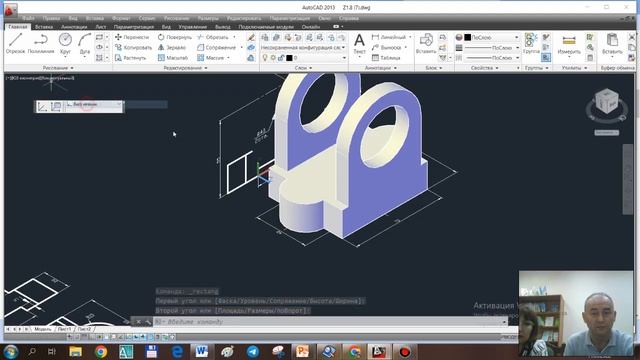Image resolution: width=640 pixels, height=360 pixels.
Task: Select the Отрезок (Line) tool
Action: 15,43
